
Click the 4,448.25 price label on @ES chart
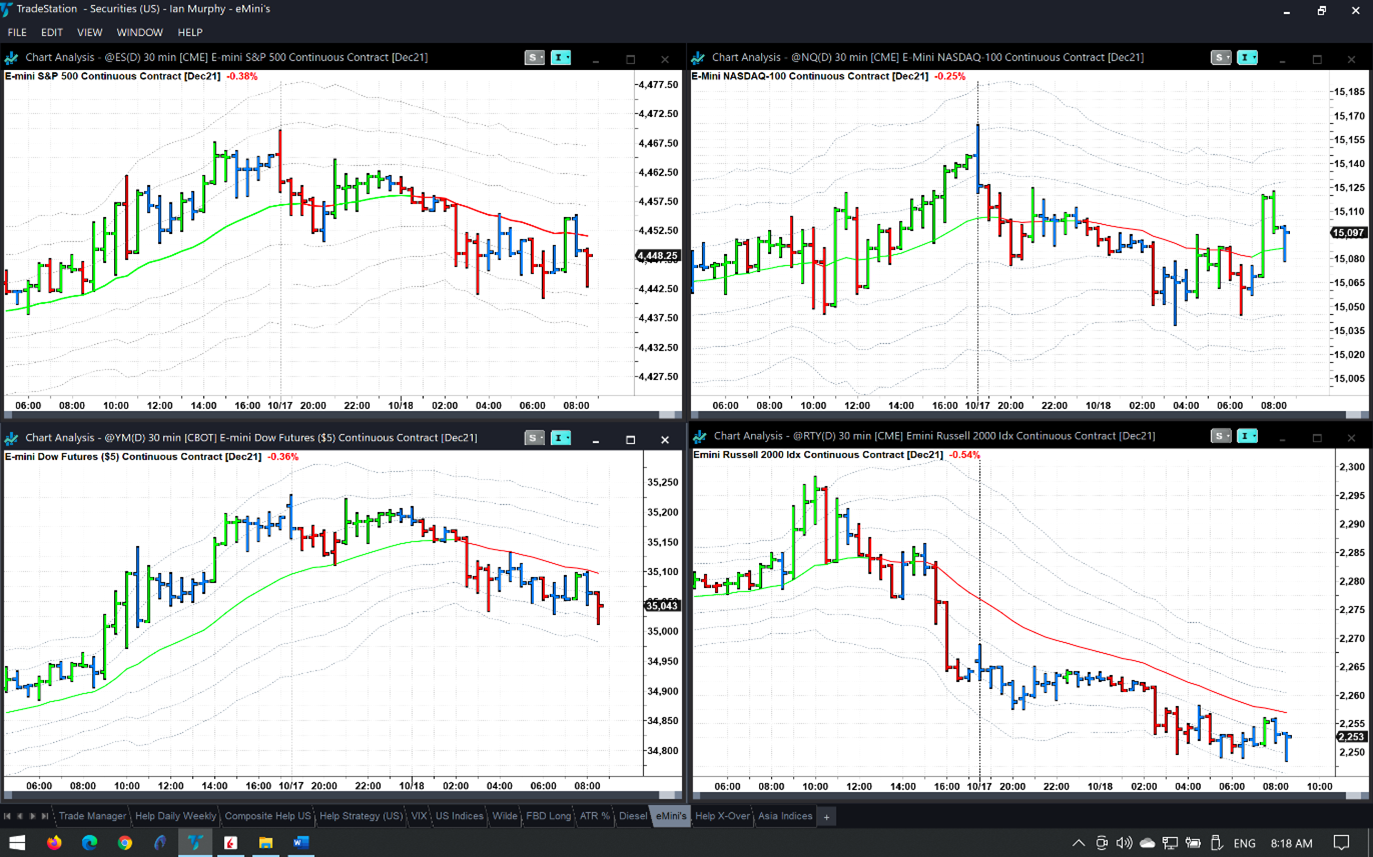tap(658, 256)
